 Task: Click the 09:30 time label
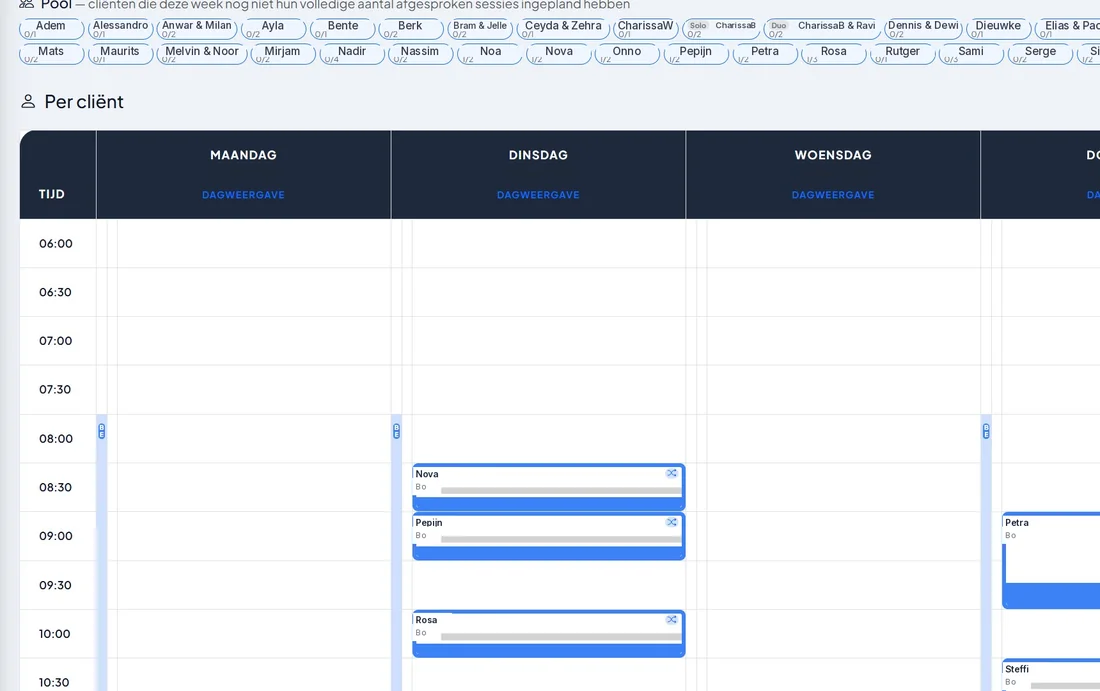(x=55, y=585)
